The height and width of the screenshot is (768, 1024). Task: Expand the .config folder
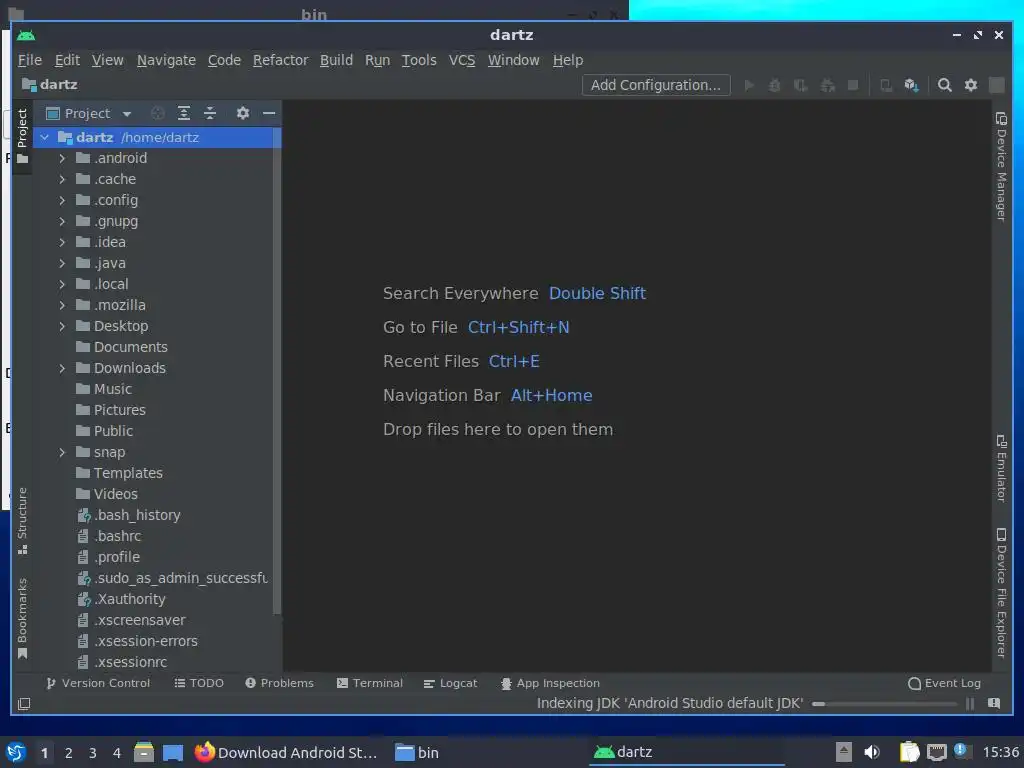pos(62,200)
